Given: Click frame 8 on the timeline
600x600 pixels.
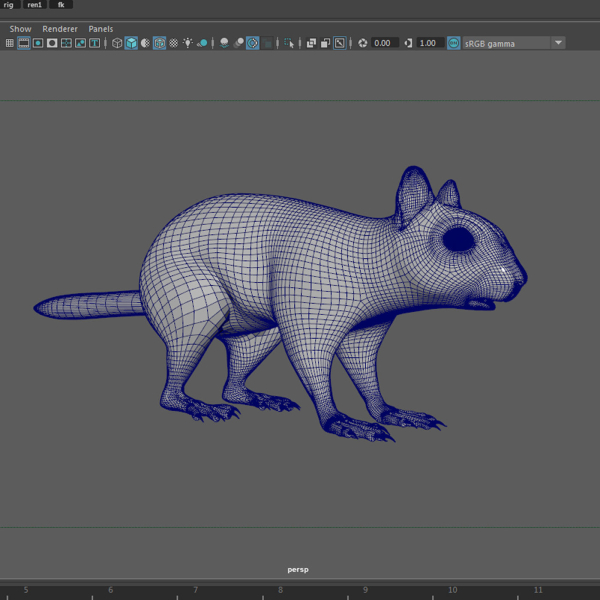Looking at the screenshot, I should point(280,590).
